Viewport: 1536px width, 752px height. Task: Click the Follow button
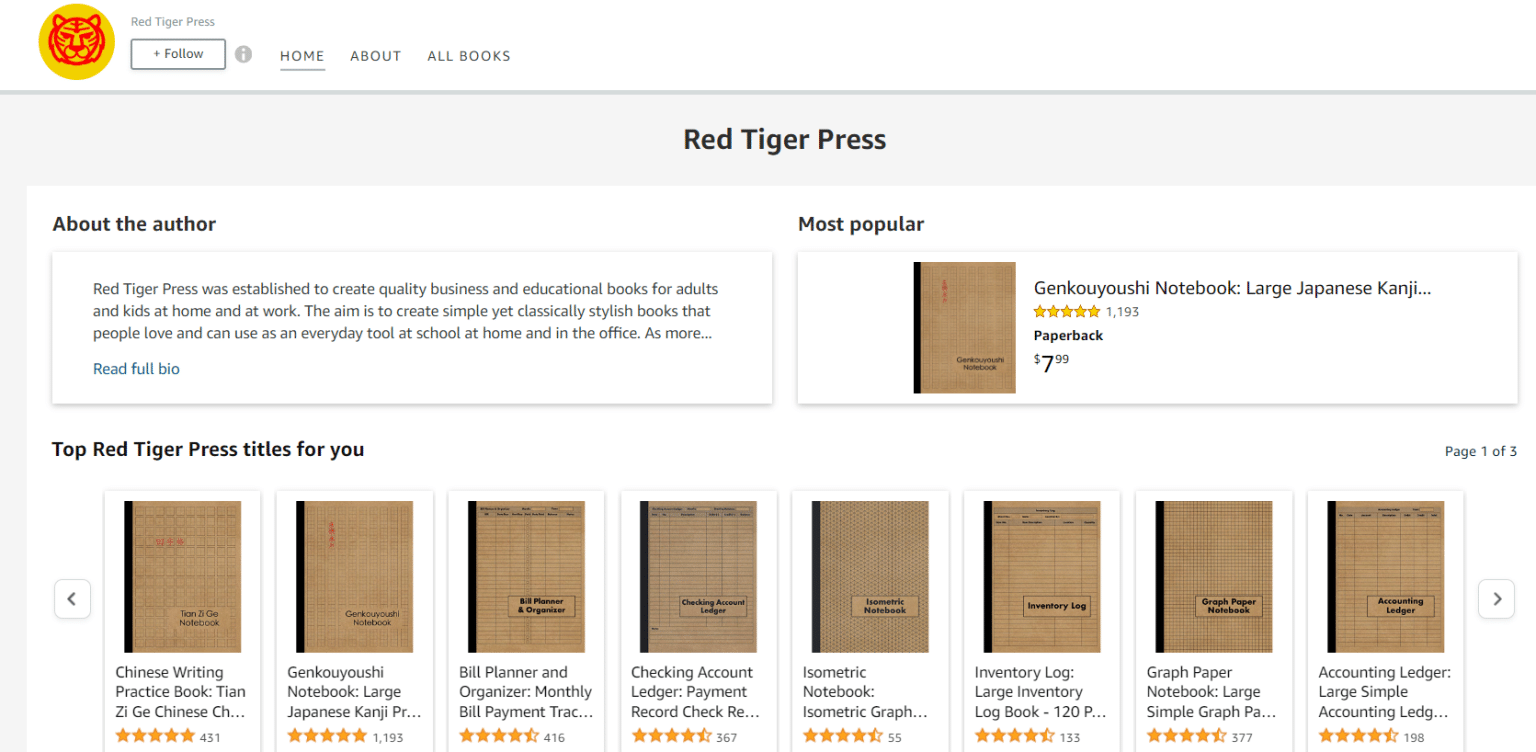pos(177,54)
